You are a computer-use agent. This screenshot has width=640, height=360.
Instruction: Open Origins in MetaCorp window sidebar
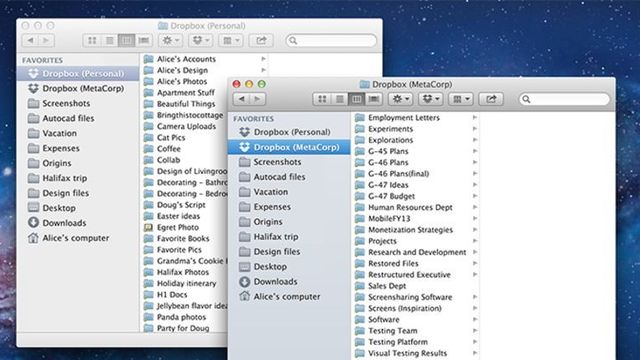tap(289, 222)
